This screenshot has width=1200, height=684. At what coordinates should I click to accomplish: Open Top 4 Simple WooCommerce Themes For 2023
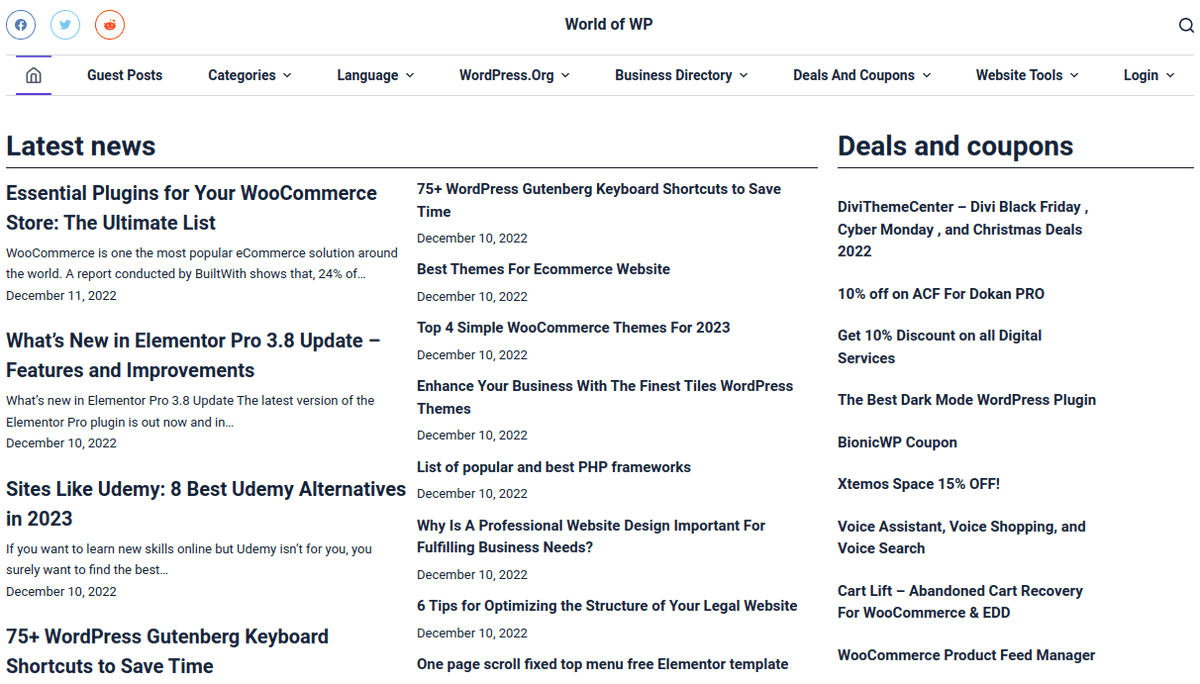coord(573,327)
